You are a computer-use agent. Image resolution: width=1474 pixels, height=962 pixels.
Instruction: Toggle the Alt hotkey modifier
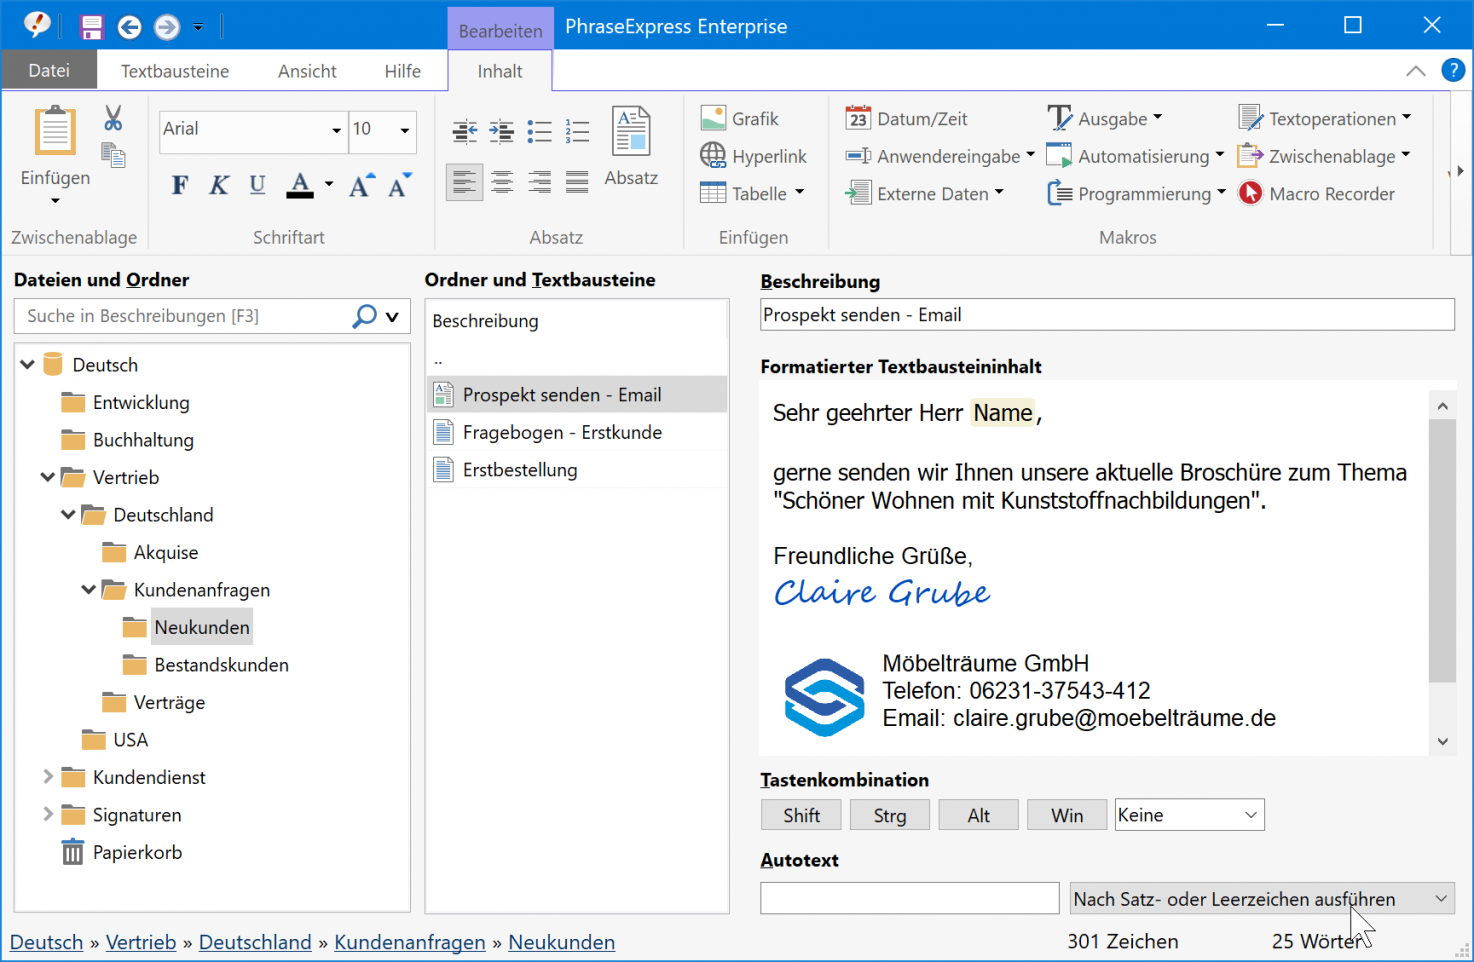979,815
